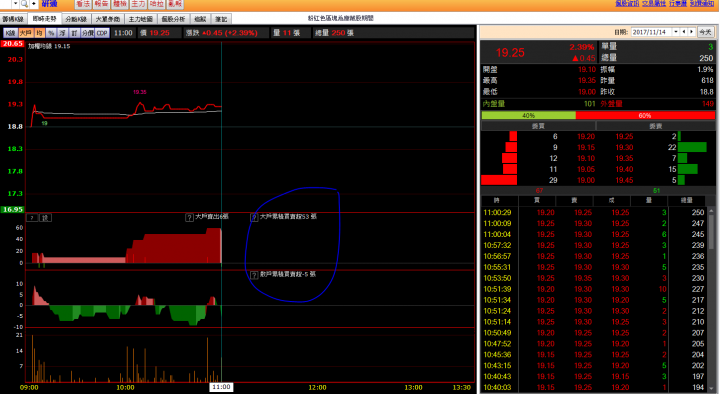Toggle the K線 chart button
720x394 pixels.
click(10, 33)
